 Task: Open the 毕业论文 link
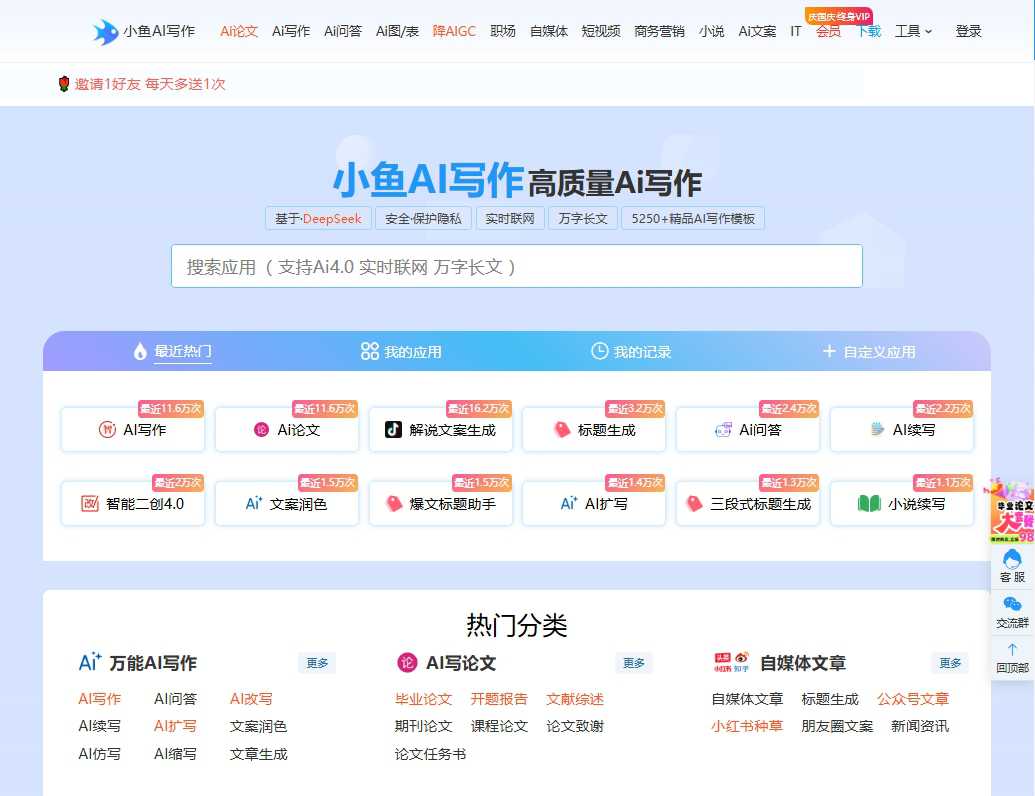pyautogui.click(x=423, y=698)
